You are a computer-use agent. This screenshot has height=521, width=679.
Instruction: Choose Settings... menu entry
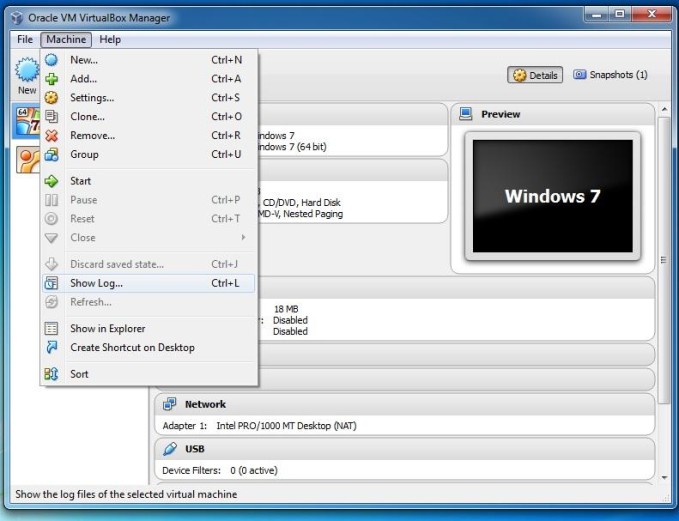coord(148,97)
